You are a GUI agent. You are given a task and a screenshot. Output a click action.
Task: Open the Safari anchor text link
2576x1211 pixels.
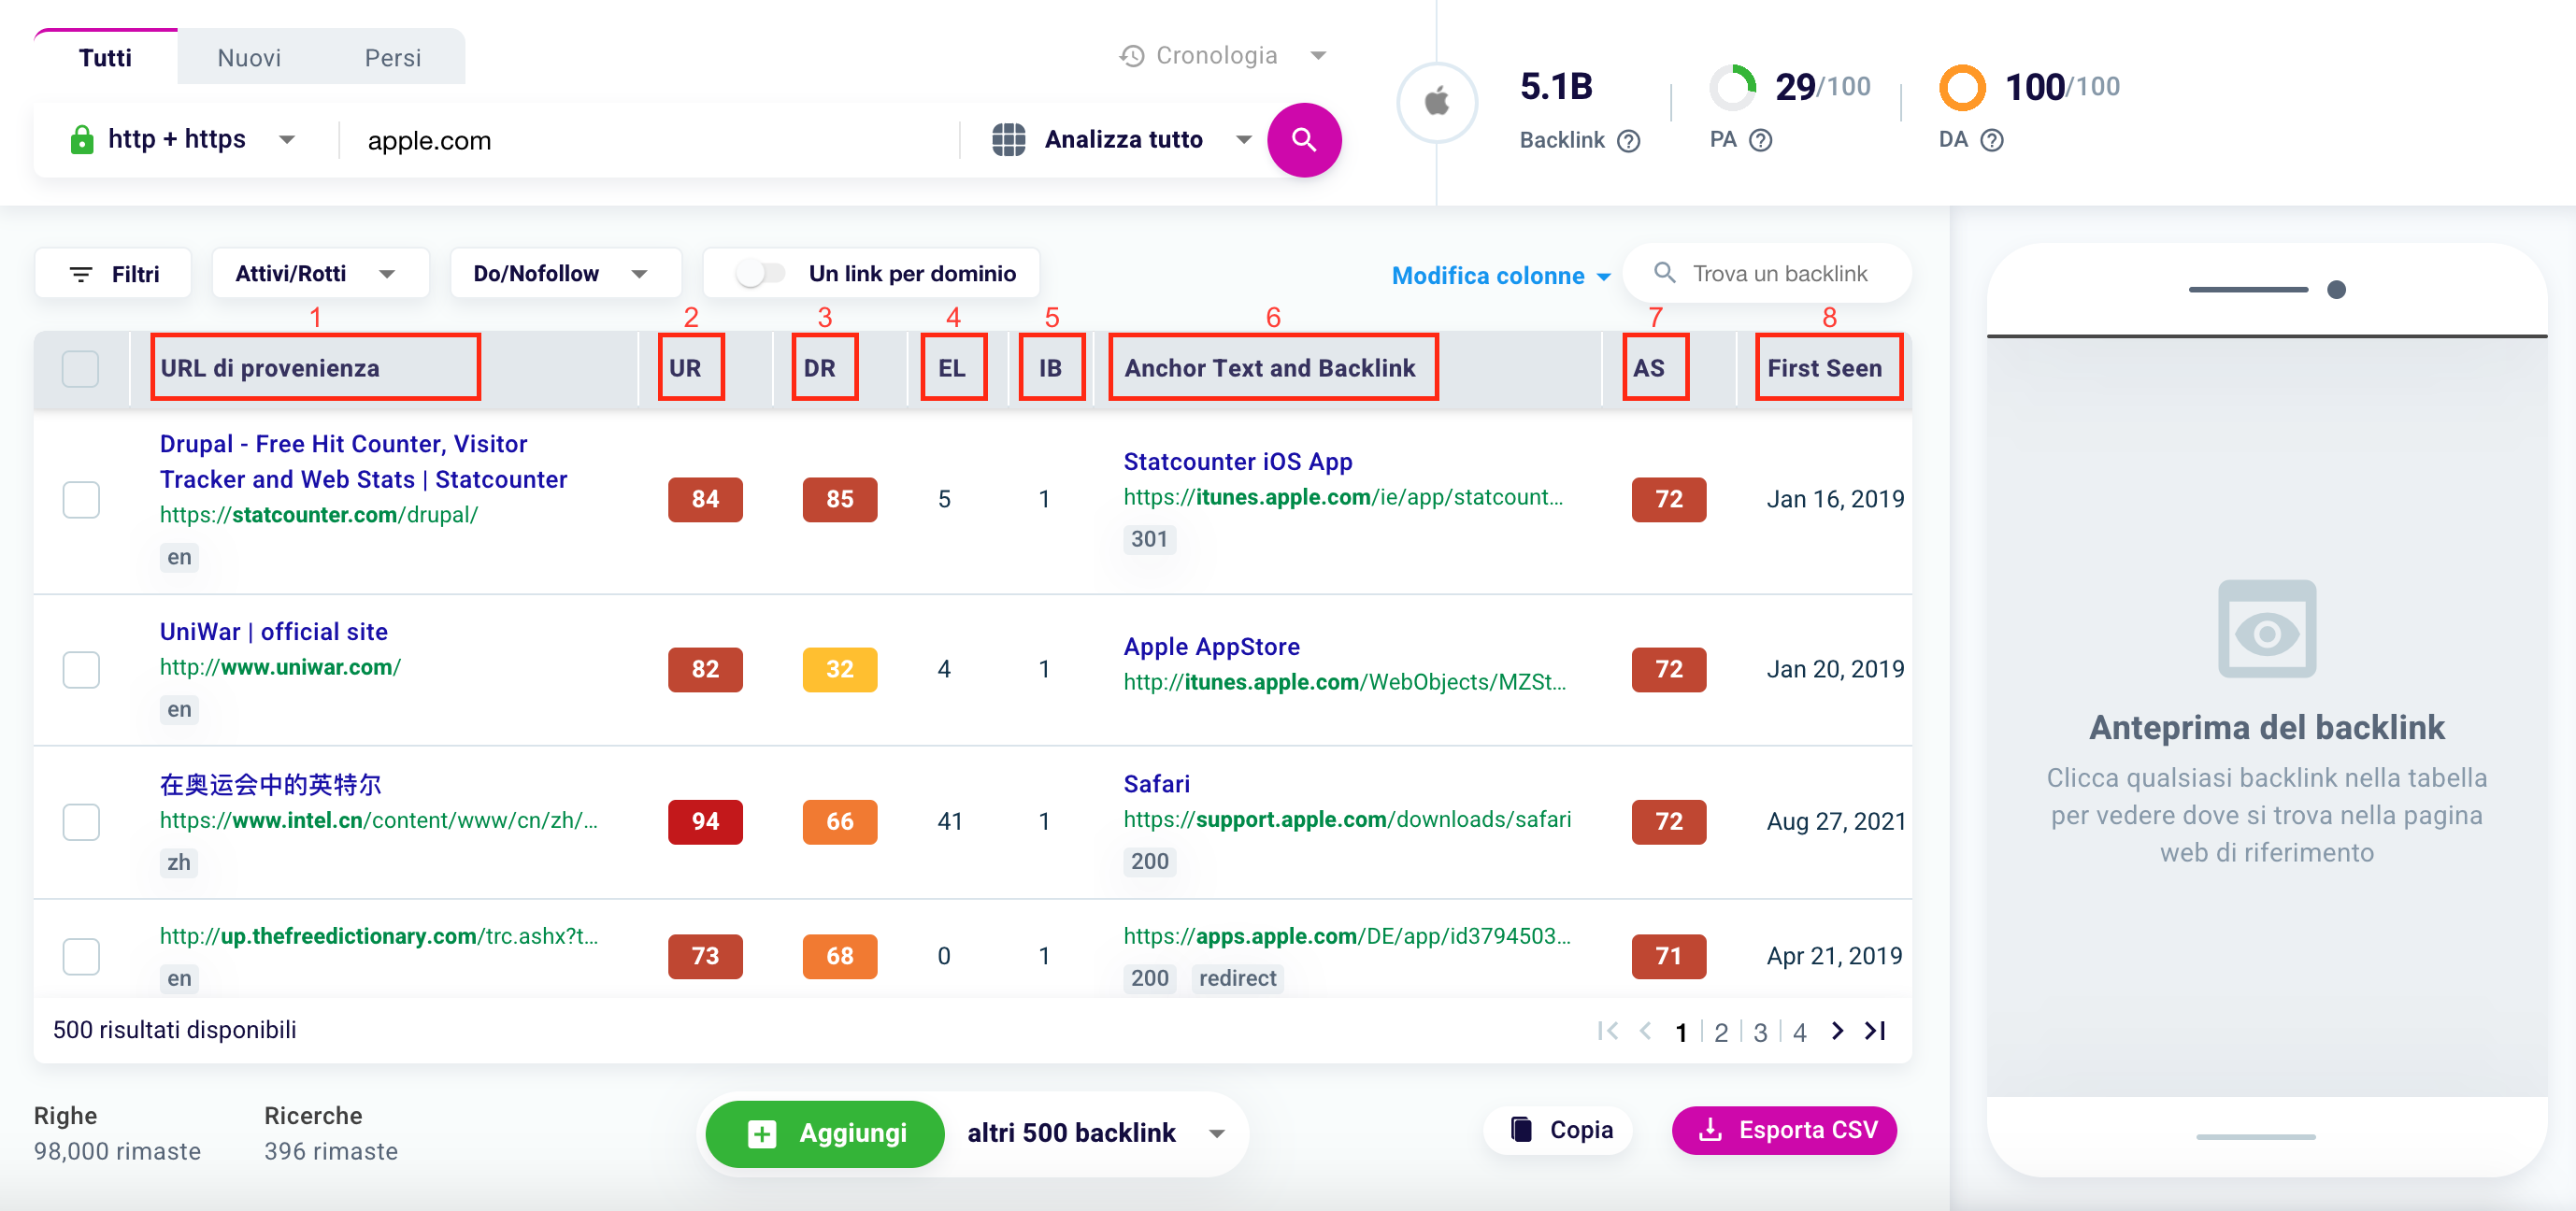(x=1156, y=784)
